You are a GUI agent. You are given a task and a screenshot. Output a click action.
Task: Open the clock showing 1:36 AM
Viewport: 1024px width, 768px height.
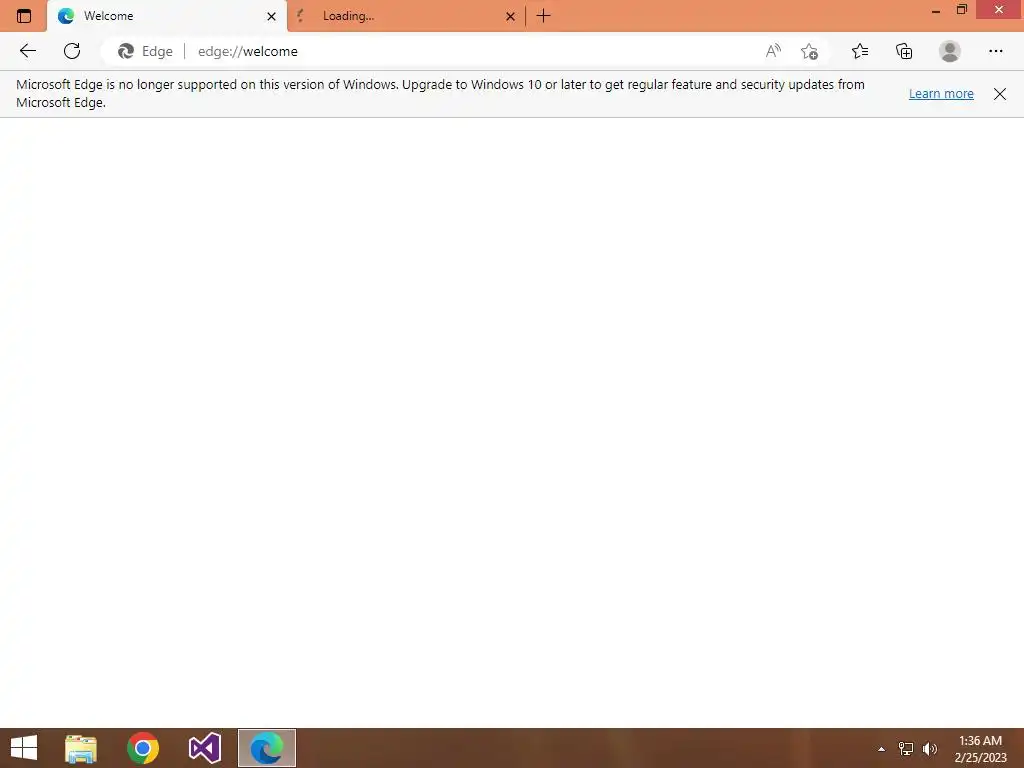980,749
